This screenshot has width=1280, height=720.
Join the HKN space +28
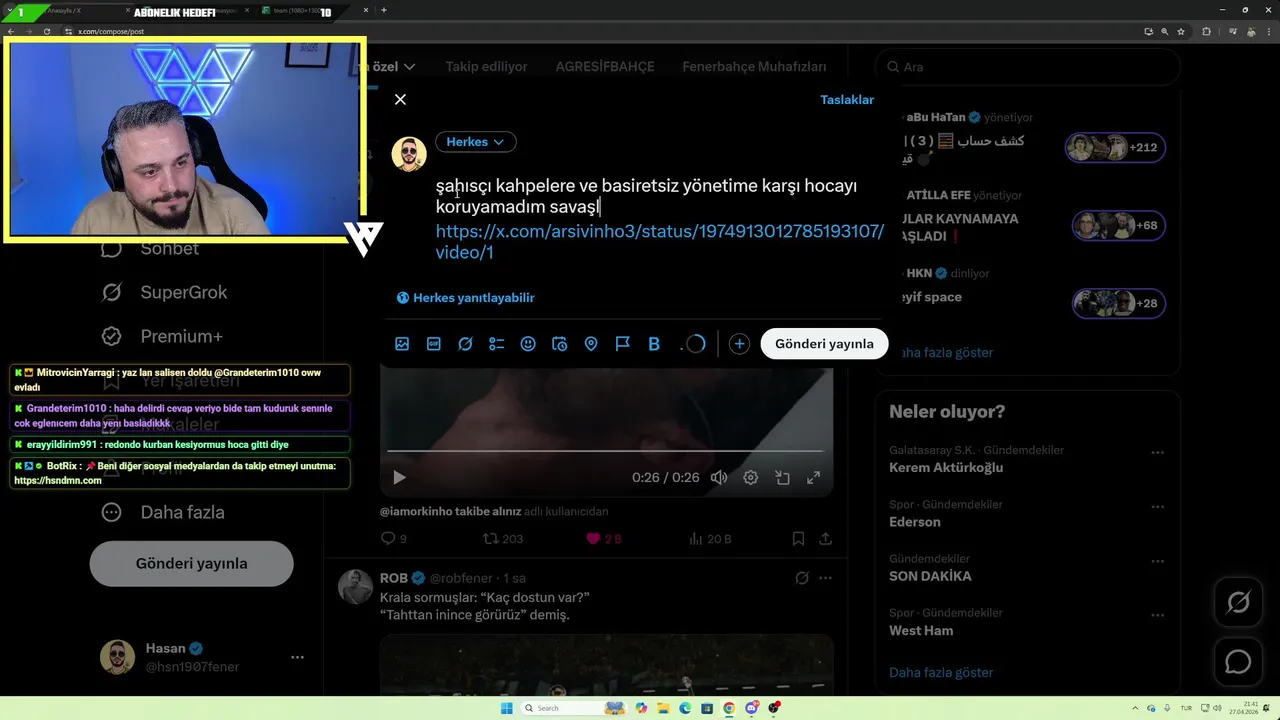pos(1119,304)
